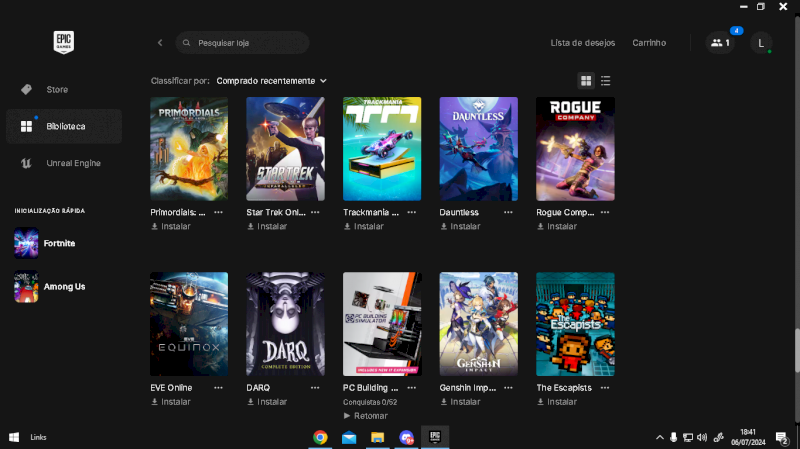
Task: Open the Rogue Company cover
Action: click(x=575, y=148)
